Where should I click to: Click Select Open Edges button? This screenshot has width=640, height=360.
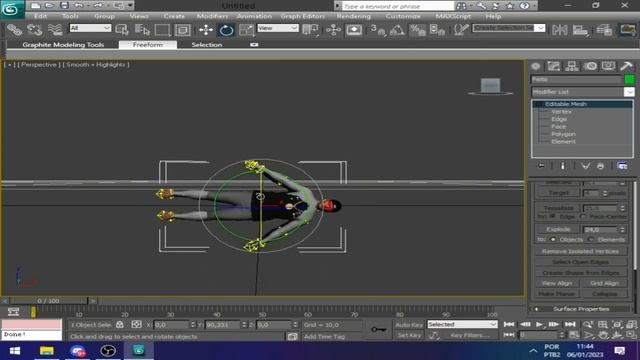[580, 262]
